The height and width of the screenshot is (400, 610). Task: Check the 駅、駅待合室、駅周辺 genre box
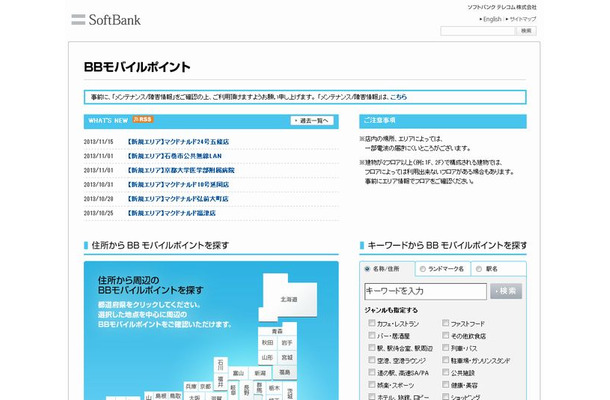(x=372, y=347)
